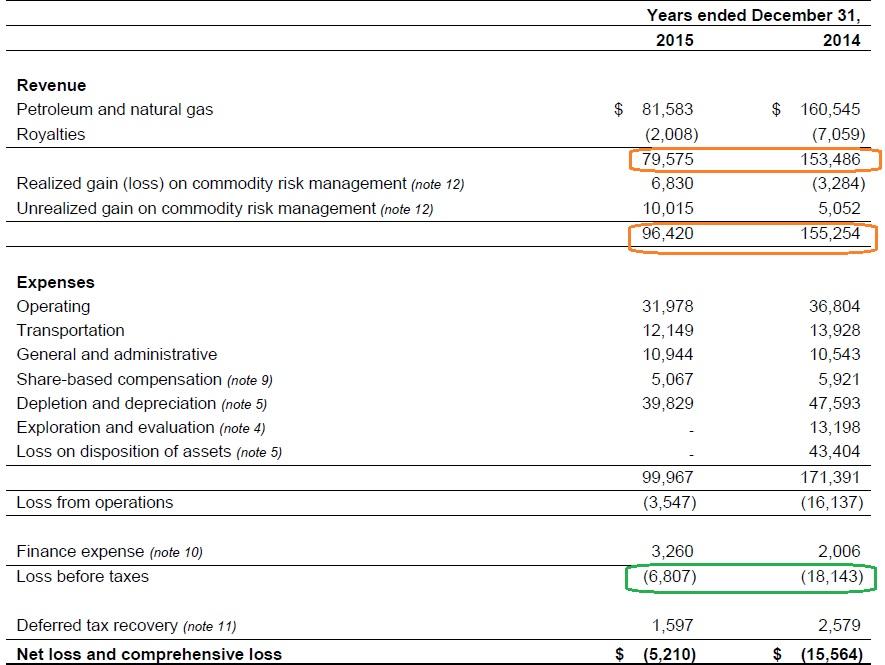Click the 2014 column header
The height and width of the screenshot is (665, 885).
[841, 40]
